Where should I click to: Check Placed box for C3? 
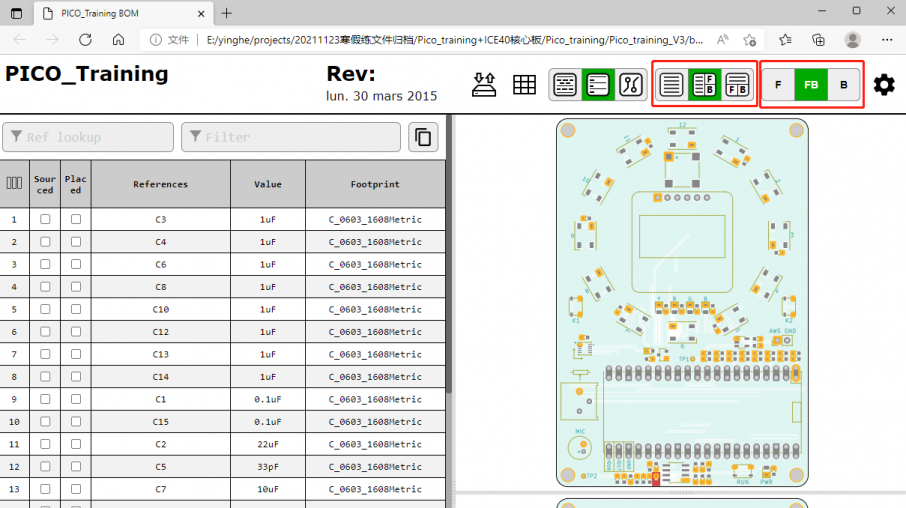76,219
